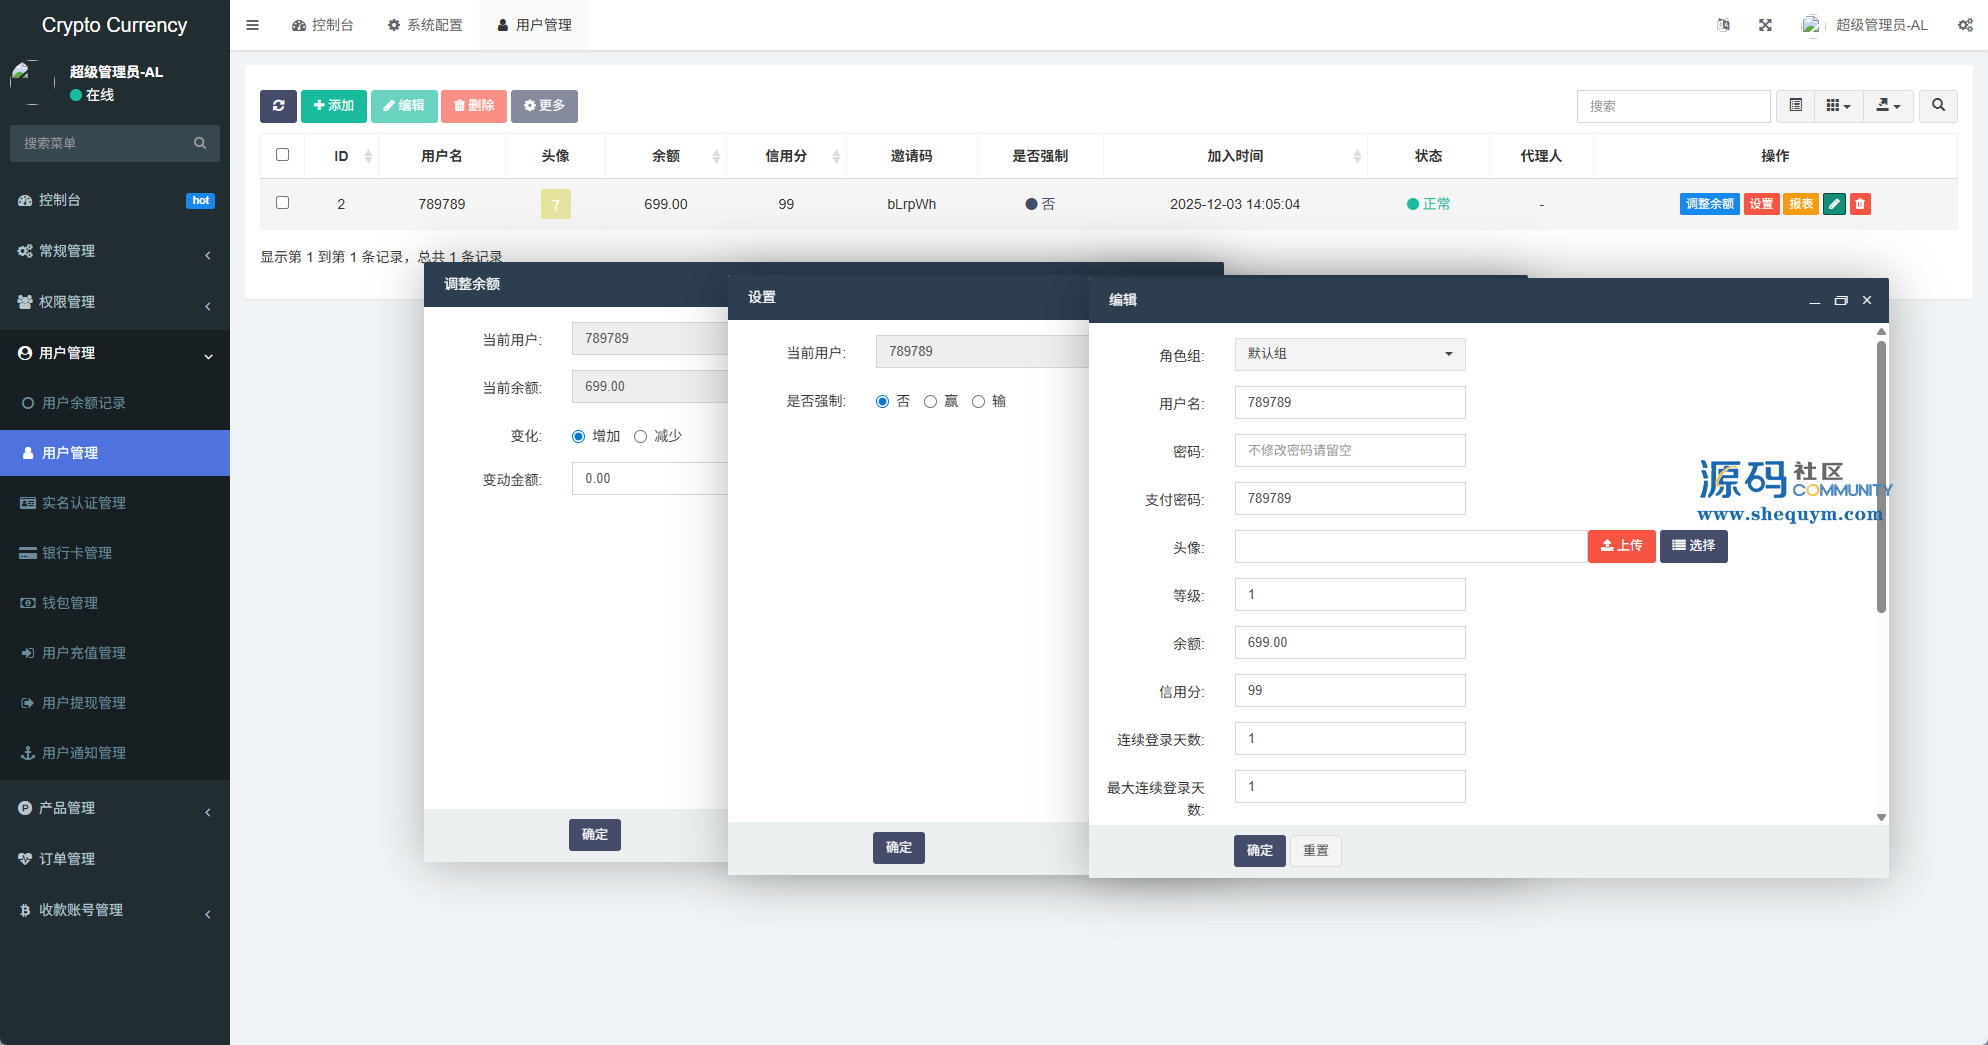Switch to the 系统配置 tab
This screenshot has width=1988, height=1045.
(425, 25)
